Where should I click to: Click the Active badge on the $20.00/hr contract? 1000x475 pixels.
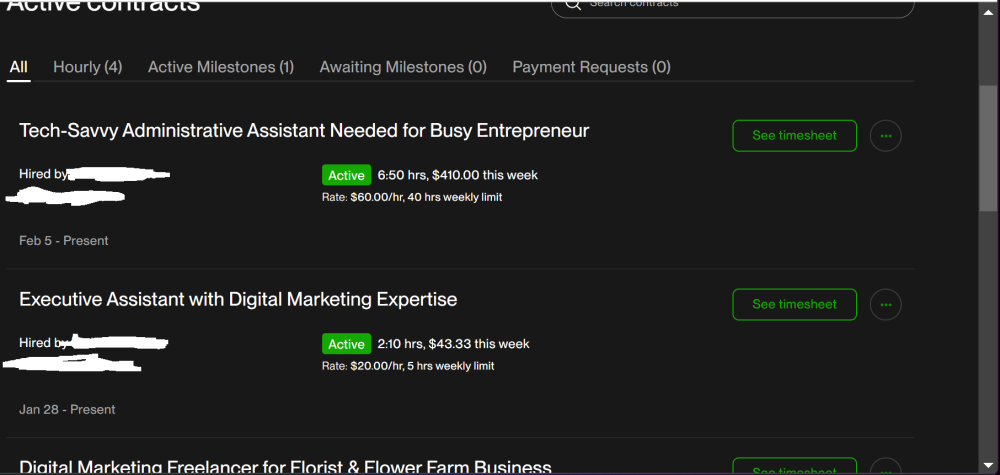click(346, 344)
